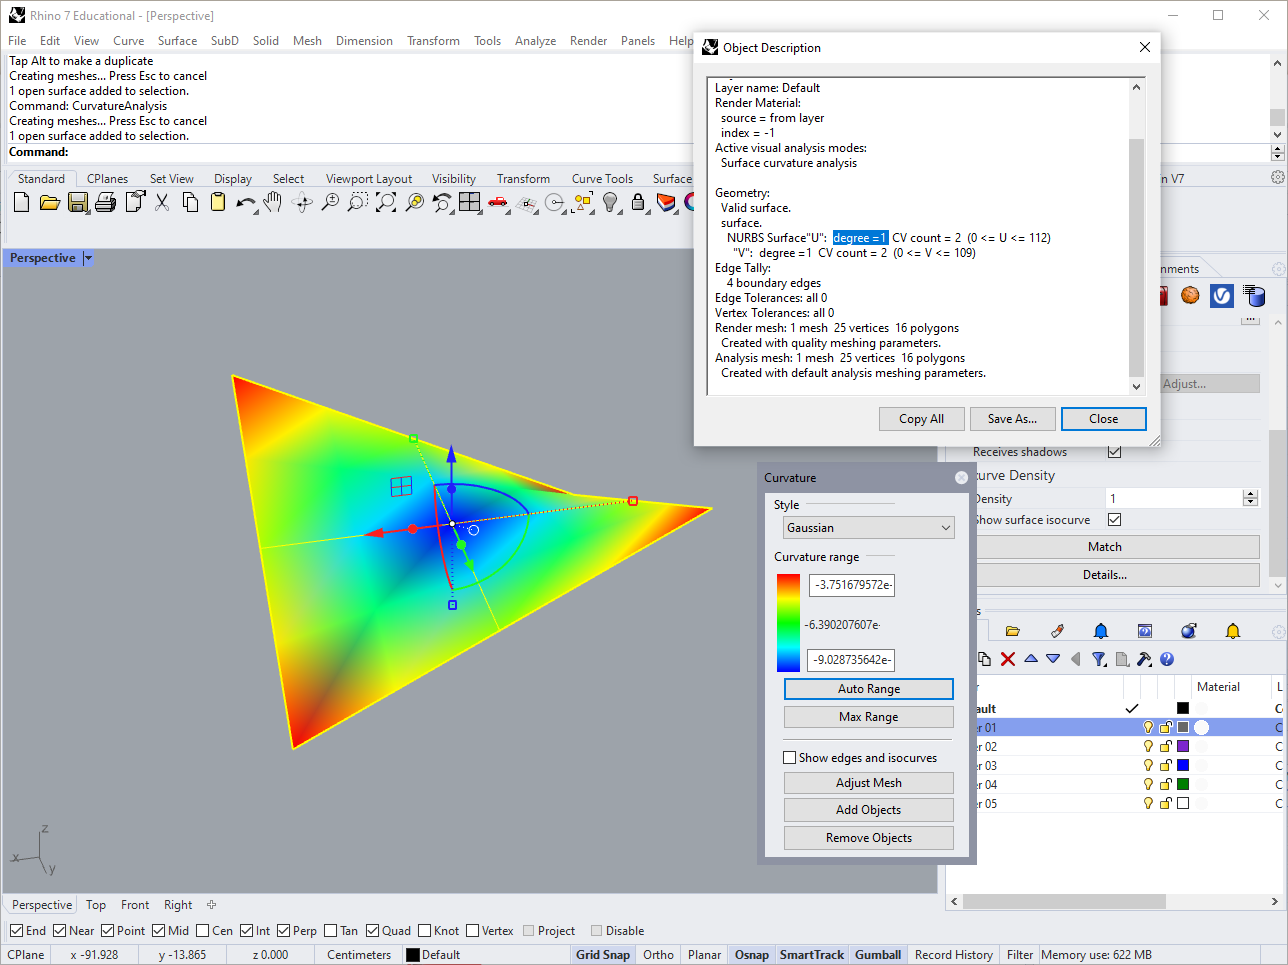Click the Density spinner arrows
Image resolution: width=1288 pixels, height=965 pixels.
(x=1250, y=498)
